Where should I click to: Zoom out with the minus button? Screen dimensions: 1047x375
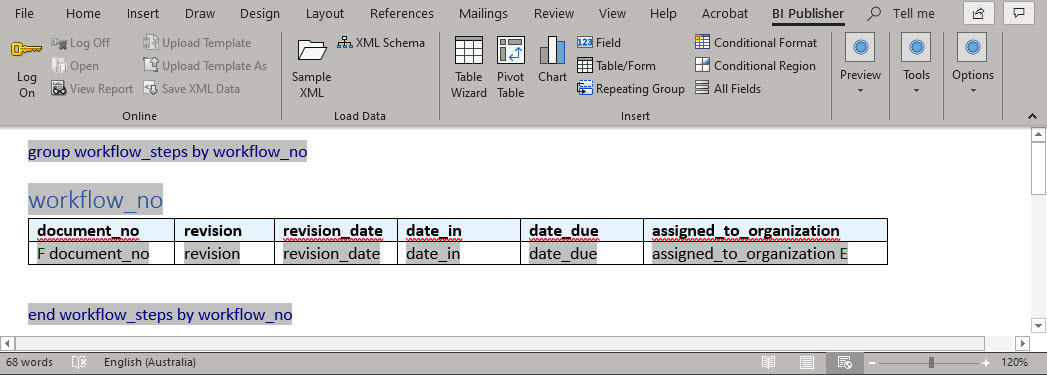[871, 363]
